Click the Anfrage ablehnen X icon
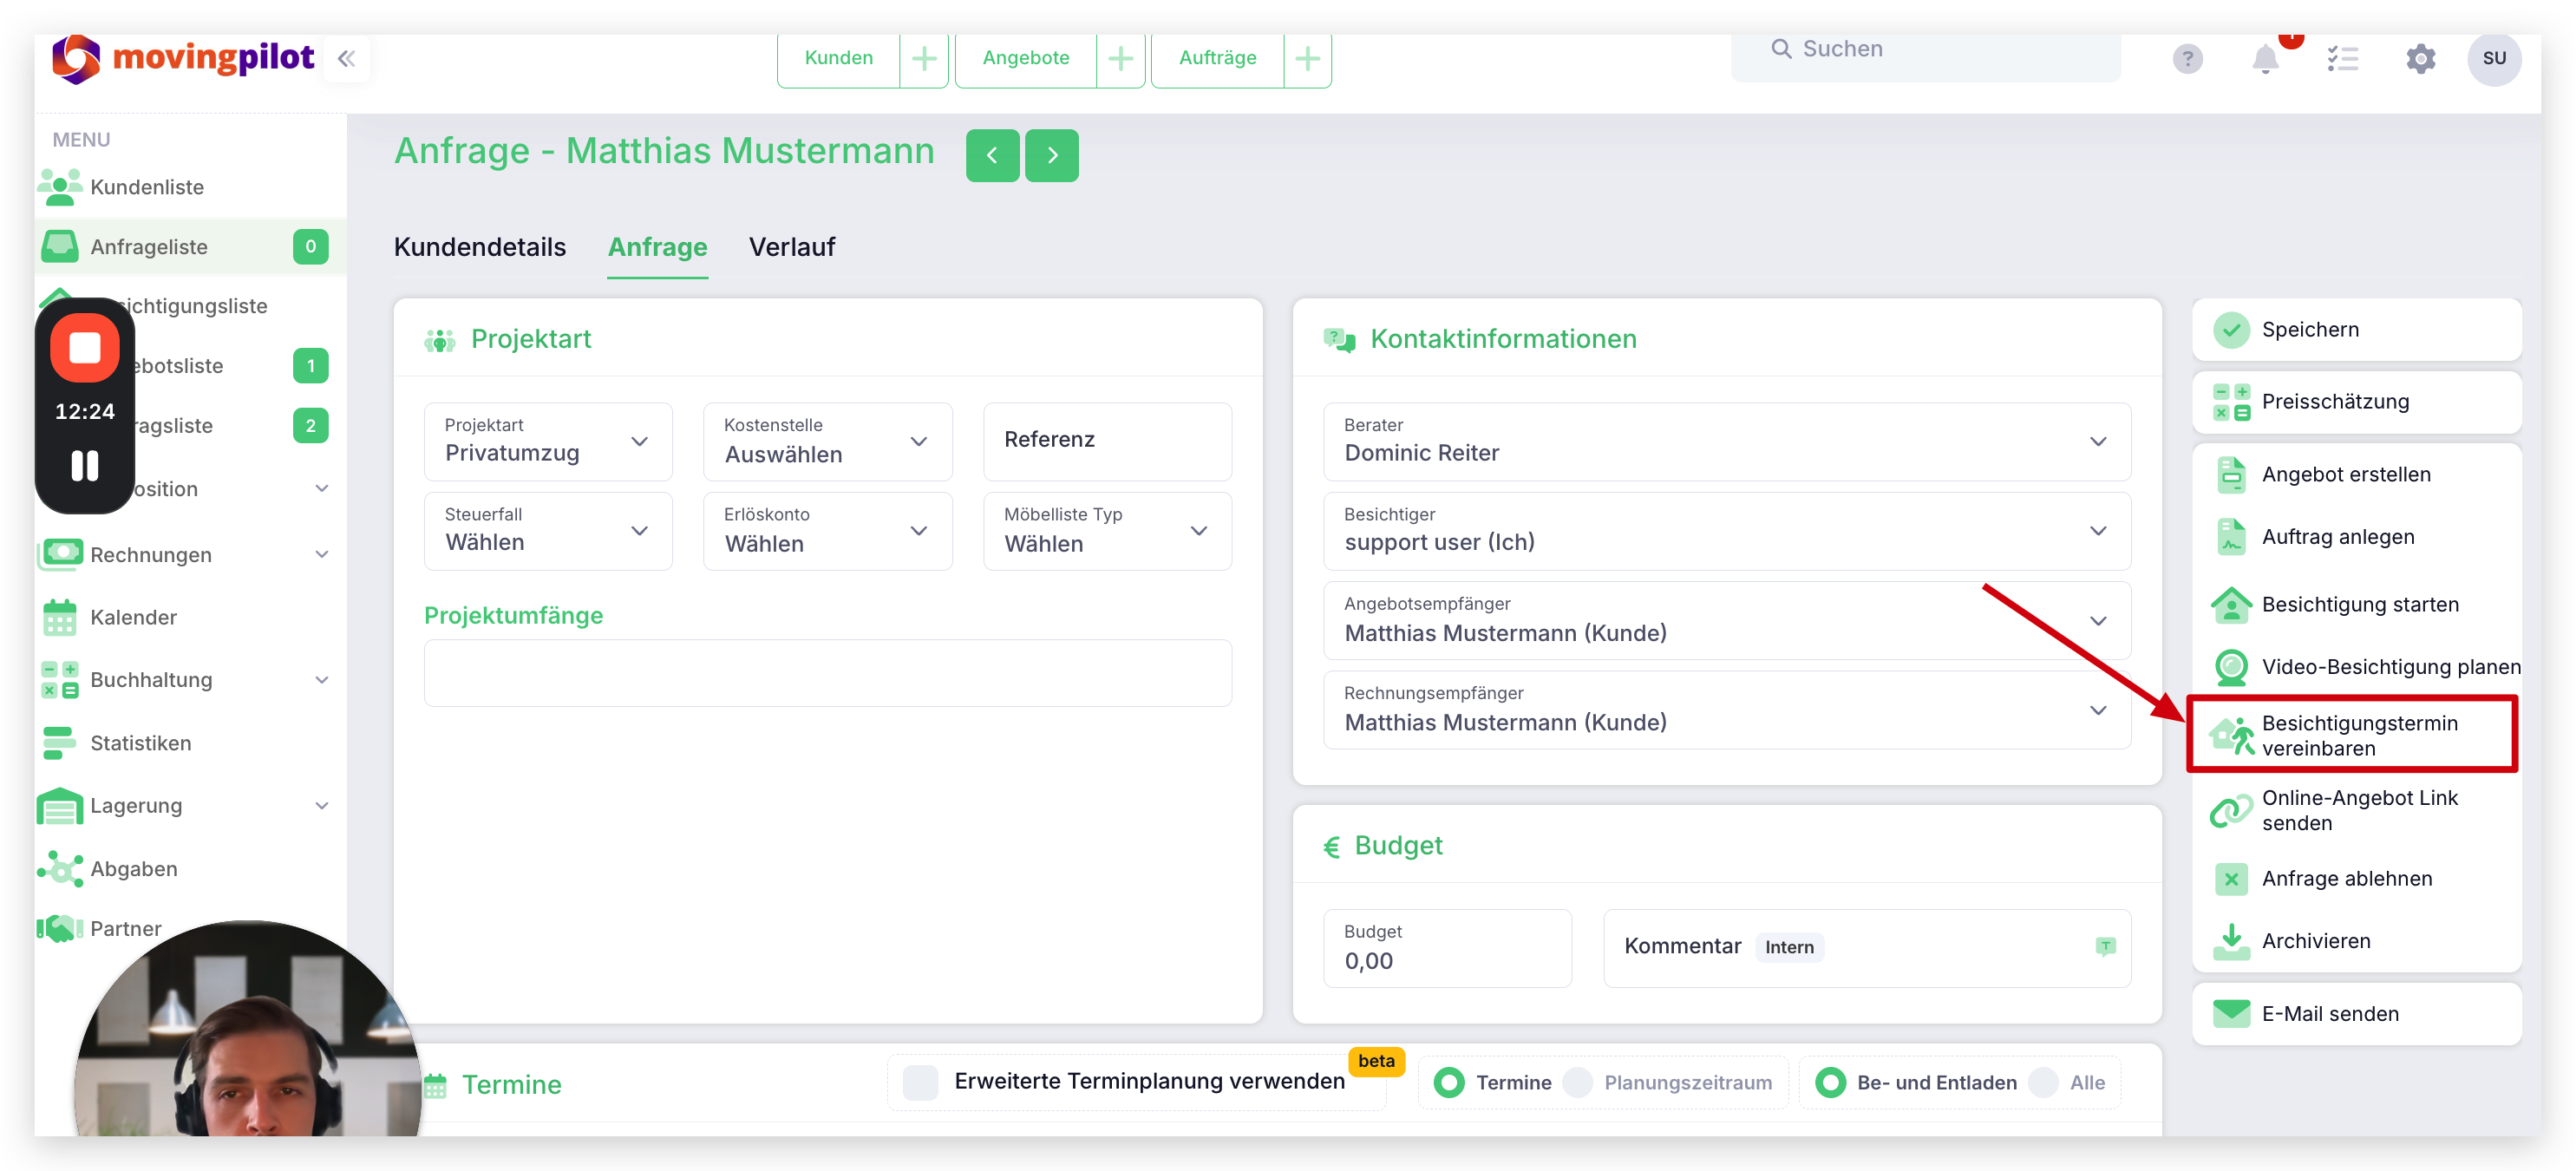 [x=2230, y=879]
